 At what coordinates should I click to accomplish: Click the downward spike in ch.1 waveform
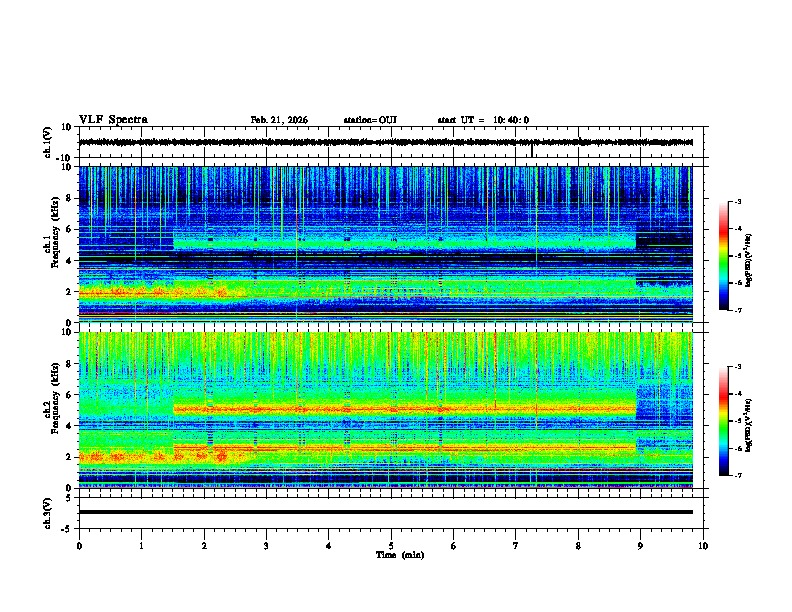pyautogui.click(x=531, y=150)
